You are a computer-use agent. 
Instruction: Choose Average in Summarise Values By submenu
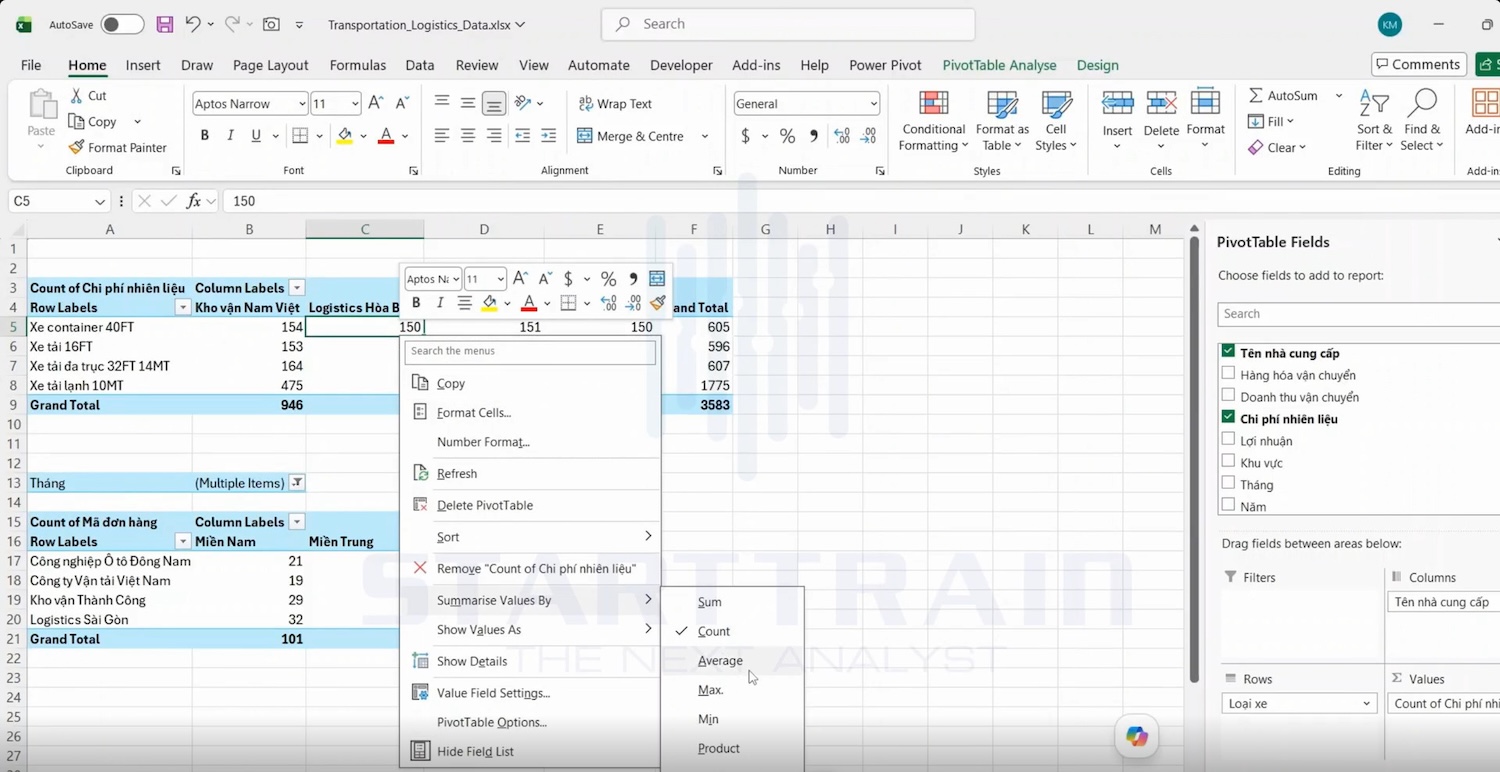tap(720, 661)
